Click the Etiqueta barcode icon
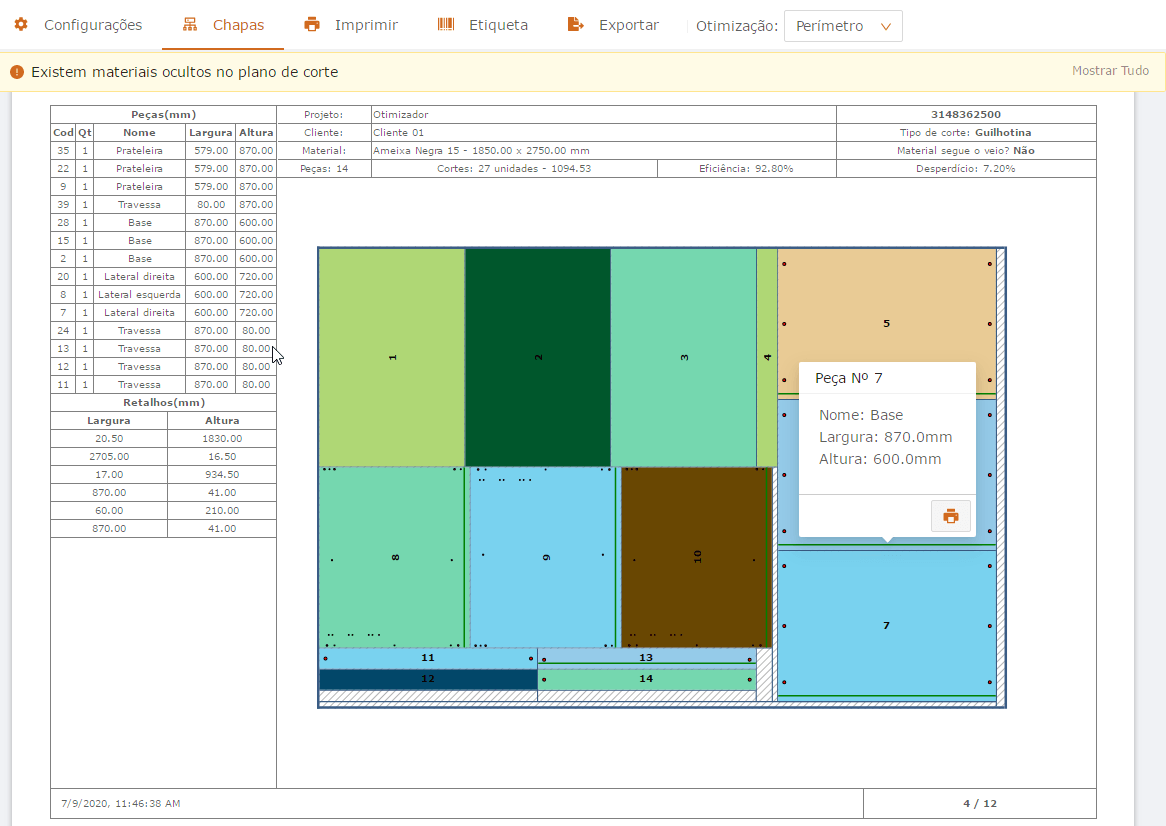Screen dimensions: 1166x826 [446, 25]
